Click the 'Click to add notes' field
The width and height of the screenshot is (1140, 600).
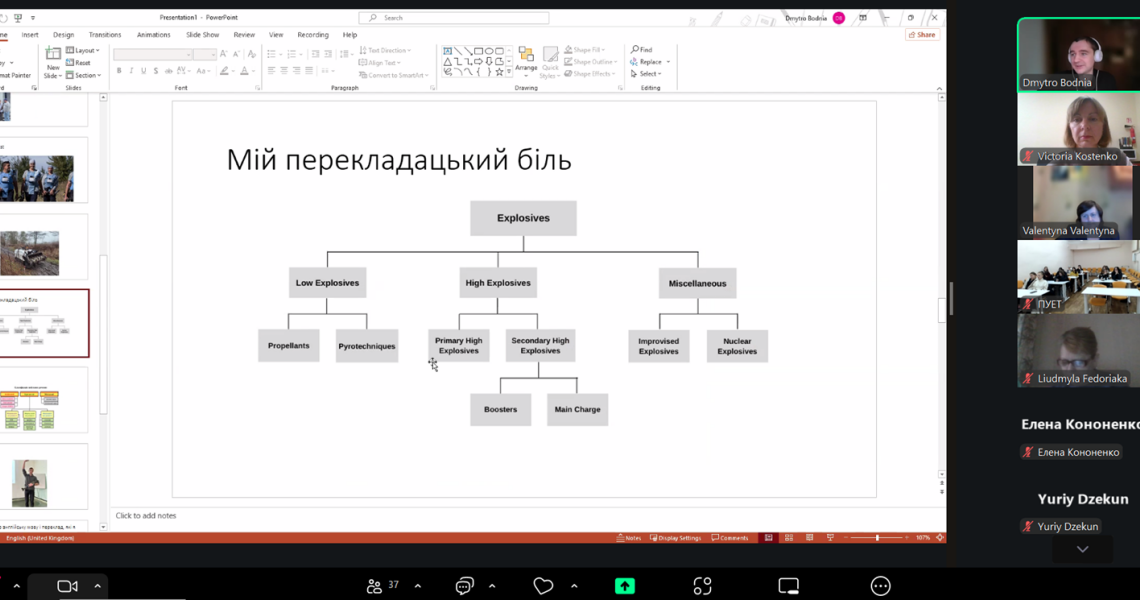[x=146, y=516]
